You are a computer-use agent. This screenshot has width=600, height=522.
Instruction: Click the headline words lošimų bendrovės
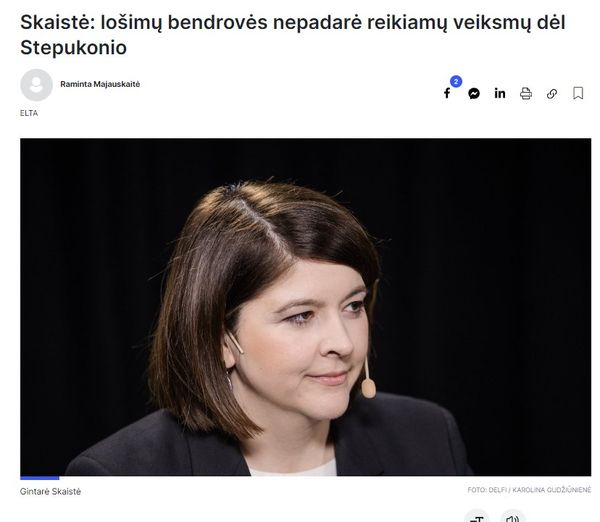[x=184, y=22]
